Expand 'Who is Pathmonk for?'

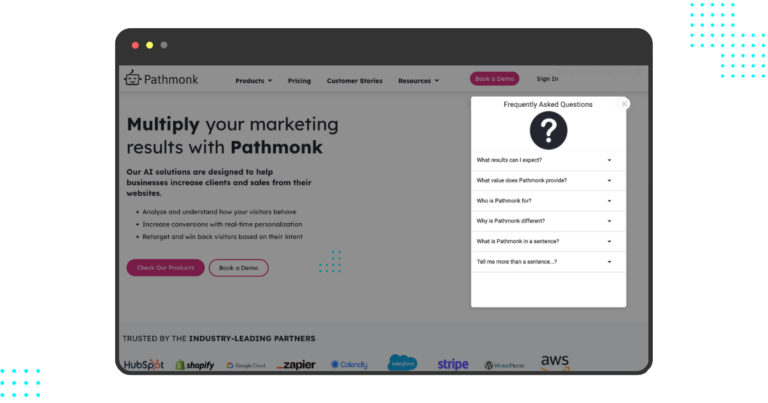(548, 201)
